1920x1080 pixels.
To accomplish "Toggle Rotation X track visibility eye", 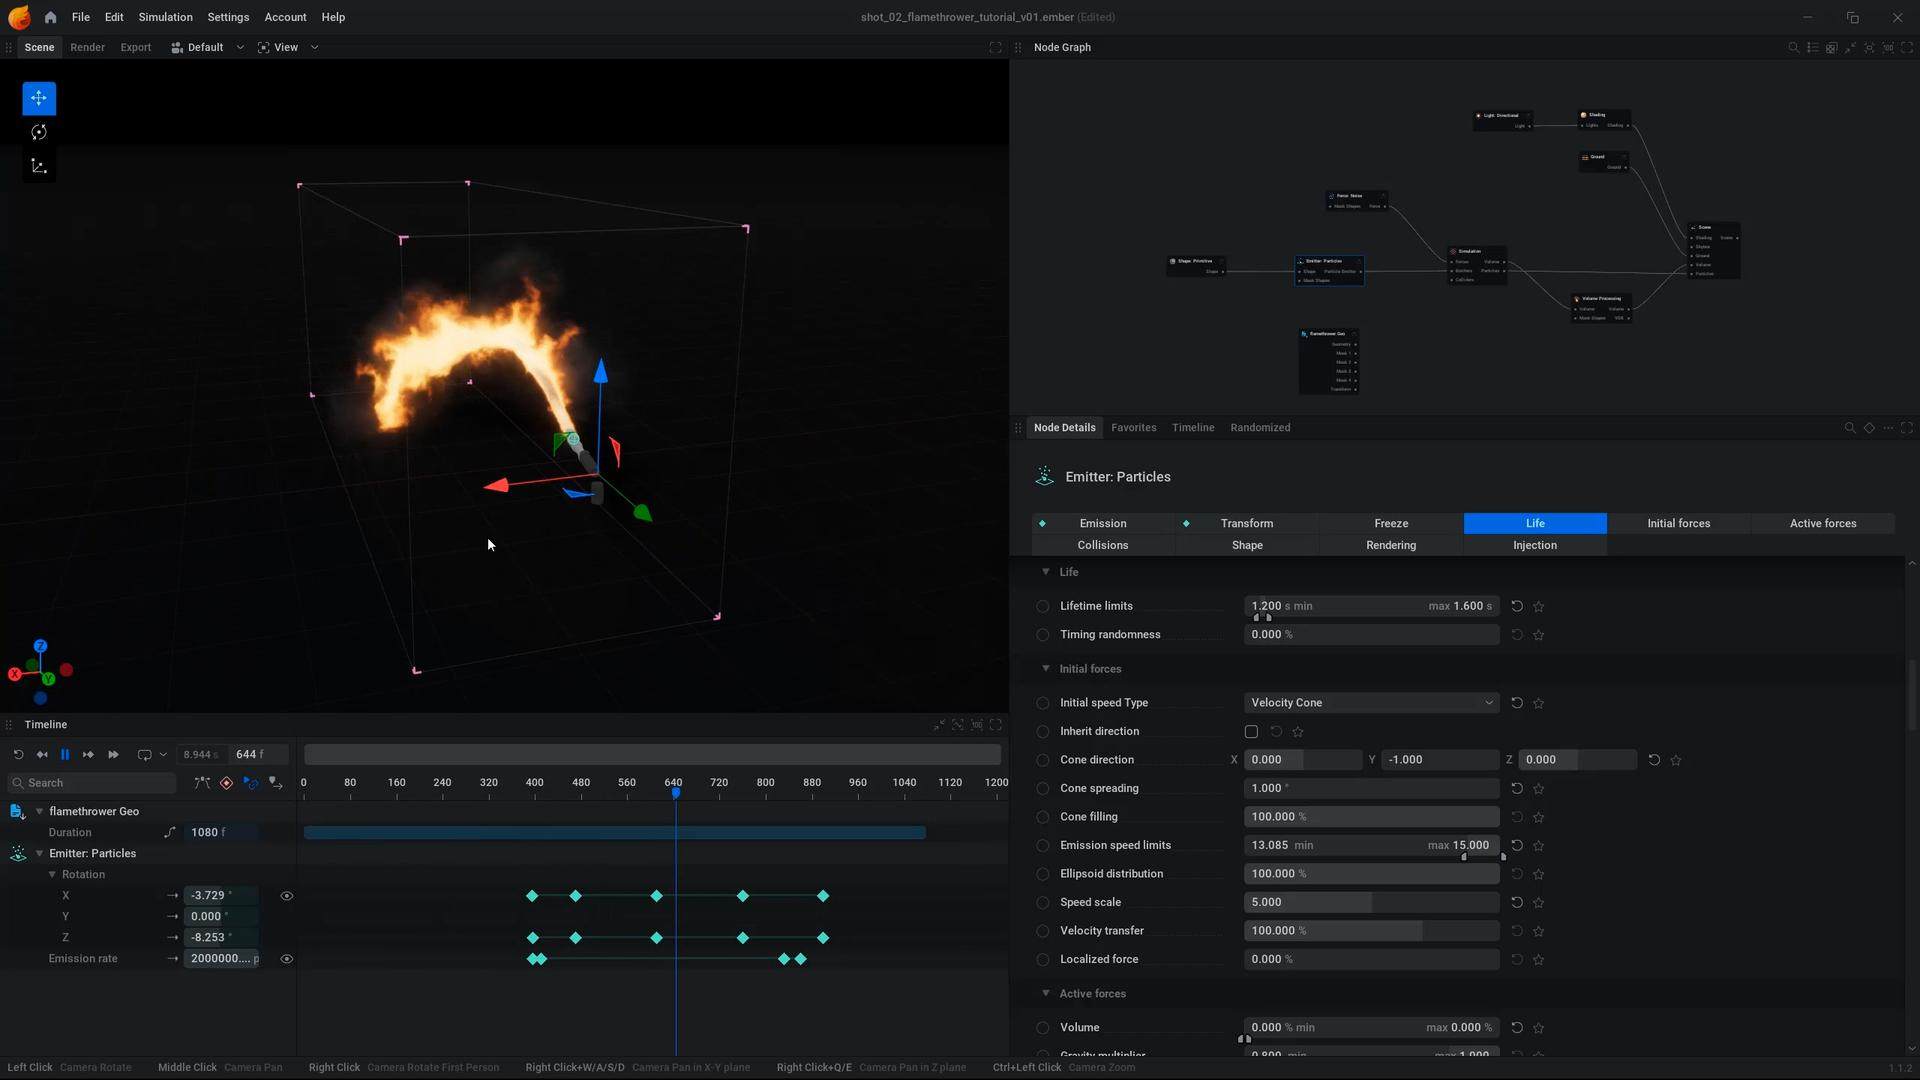I will 287,896.
